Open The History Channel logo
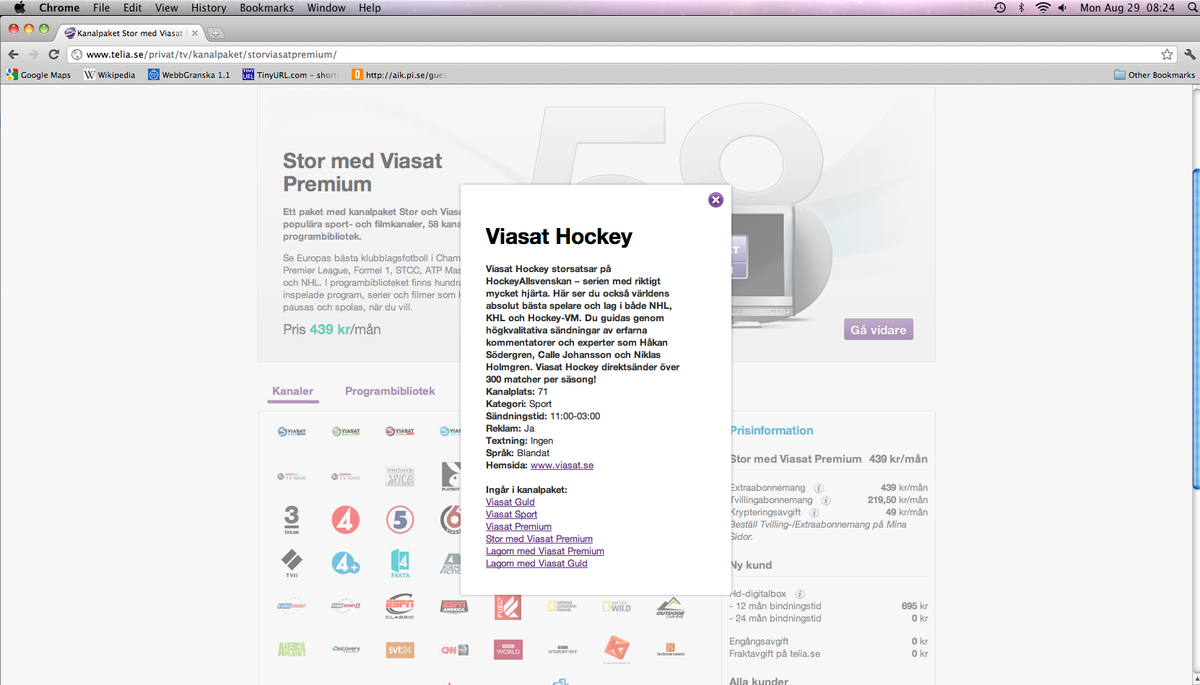Viewport: 1200px width, 685px height. 671,649
